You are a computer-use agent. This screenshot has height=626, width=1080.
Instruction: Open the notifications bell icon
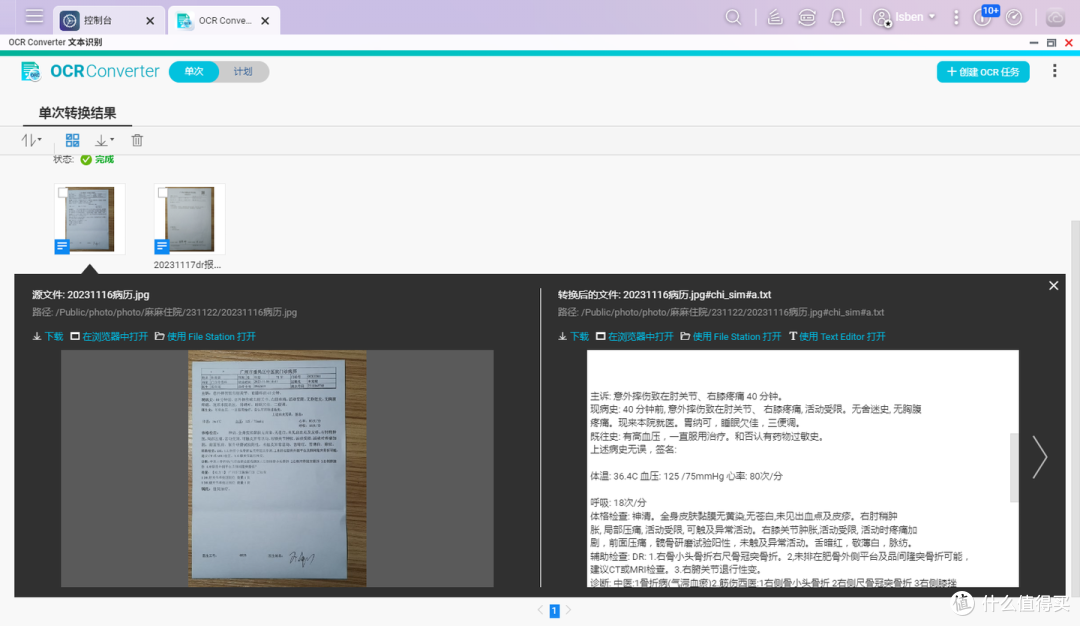838,17
